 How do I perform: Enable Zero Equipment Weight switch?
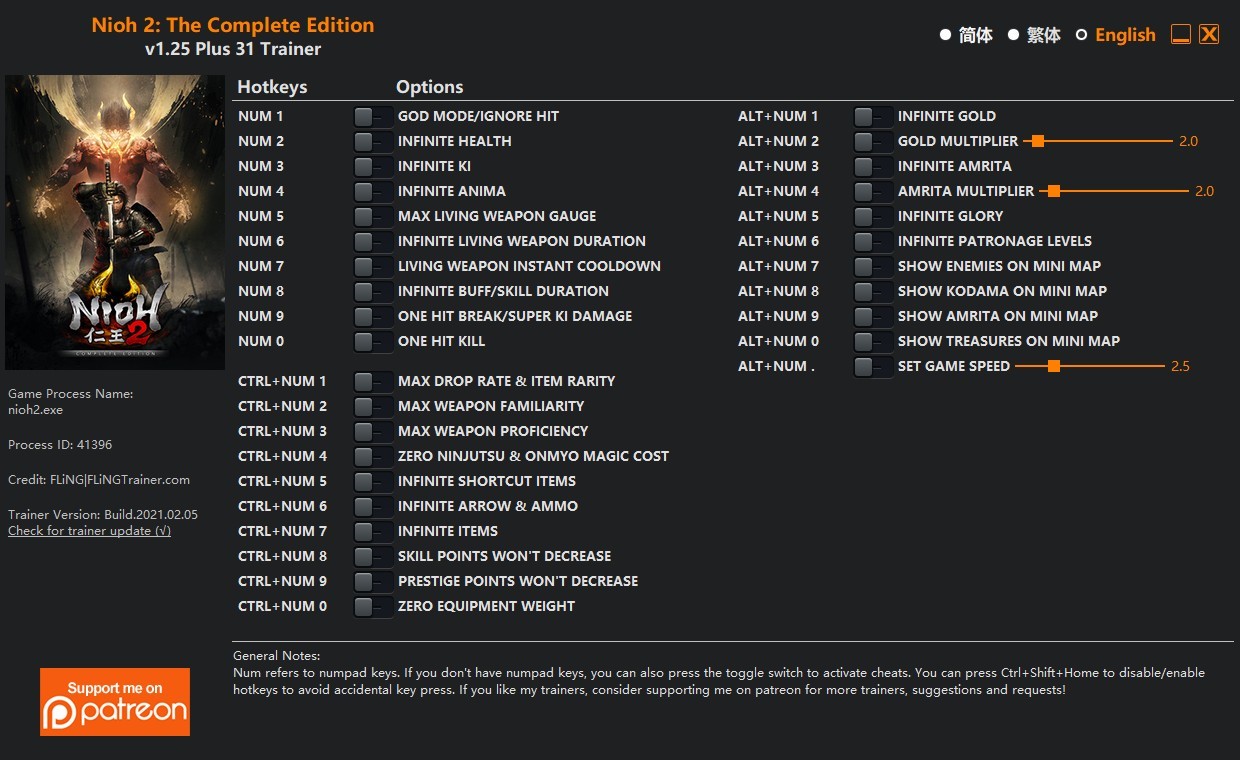(x=373, y=607)
